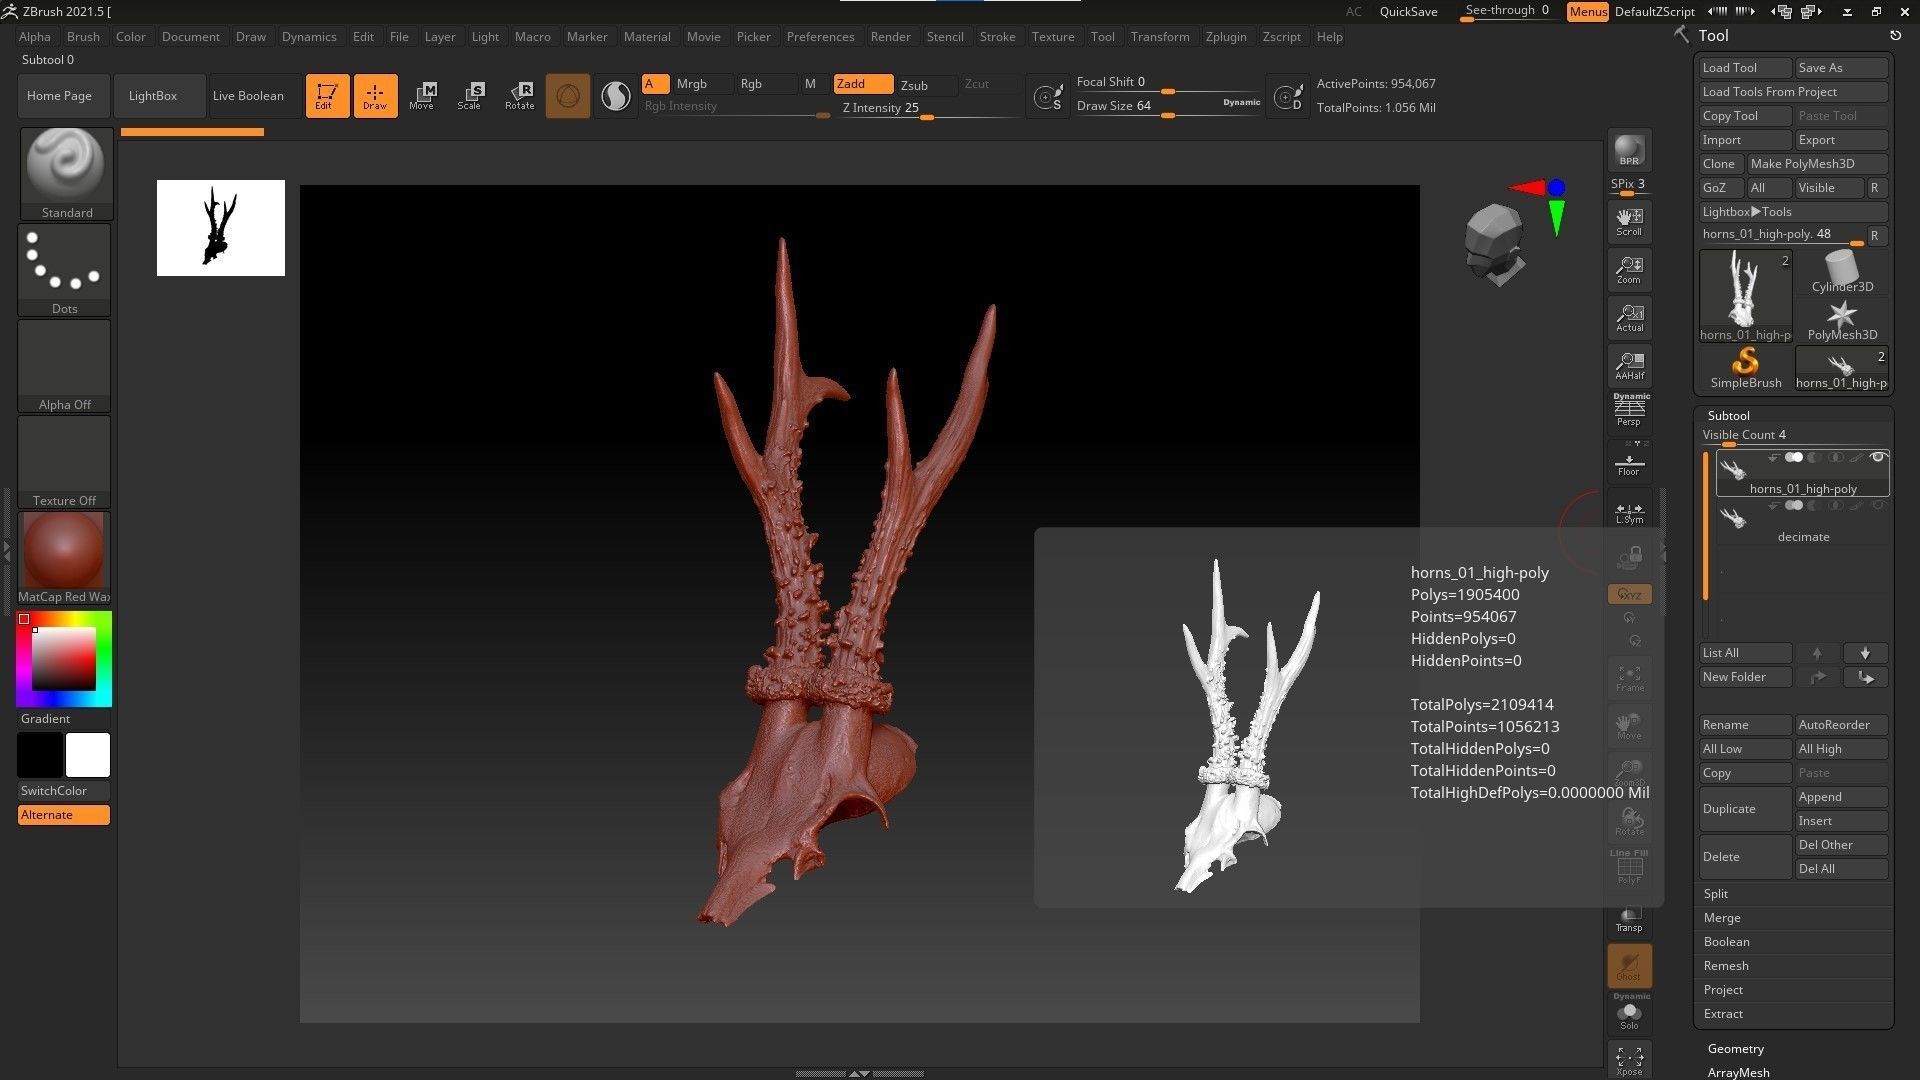
Task: Pick a color in the color picker
Action: coord(64,659)
